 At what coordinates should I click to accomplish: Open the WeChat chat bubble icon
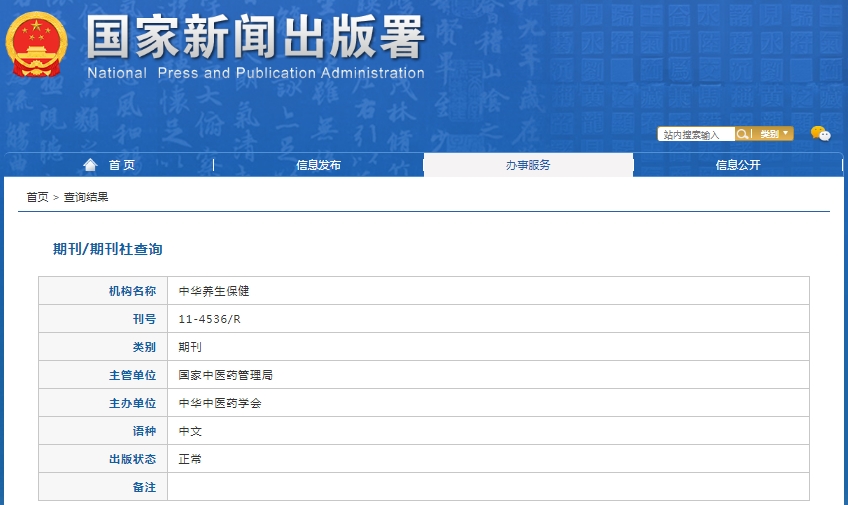click(x=820, y=134)
